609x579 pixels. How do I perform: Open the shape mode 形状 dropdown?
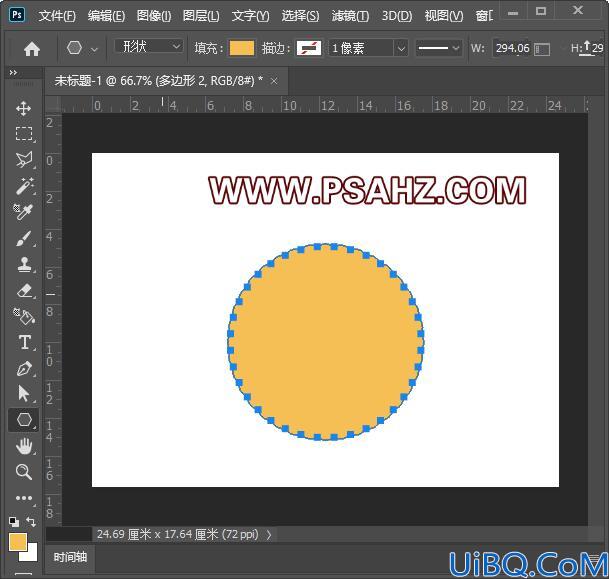click(x=149, y=47)
